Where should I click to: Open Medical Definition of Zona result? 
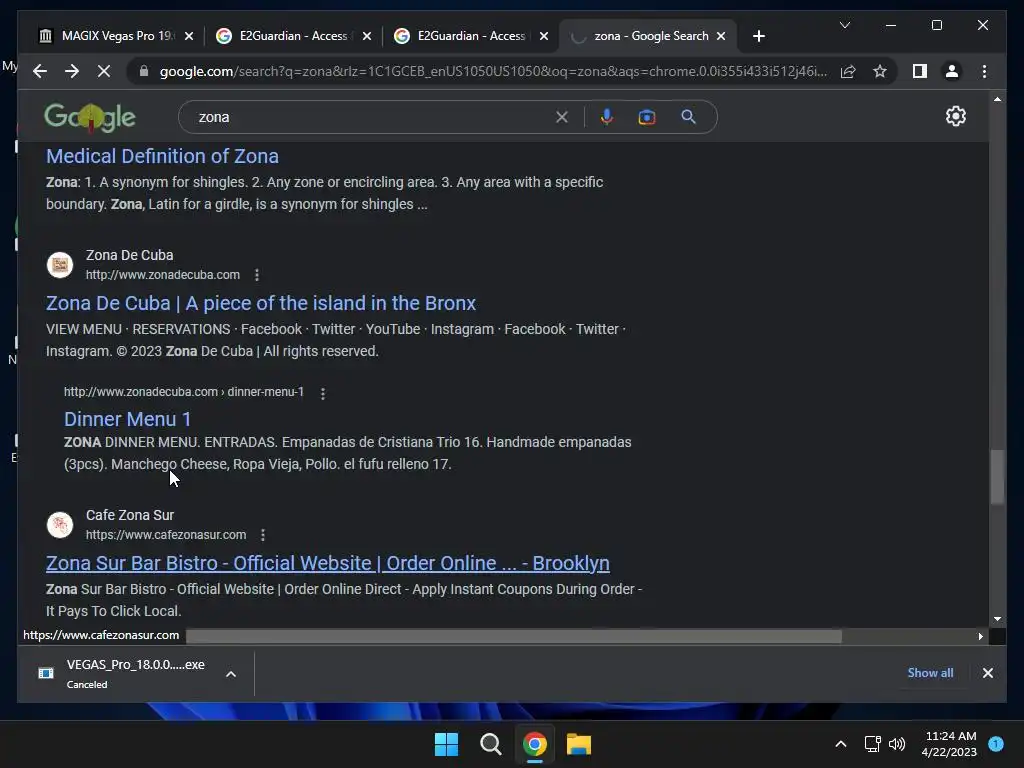click(x=162, y=156)
